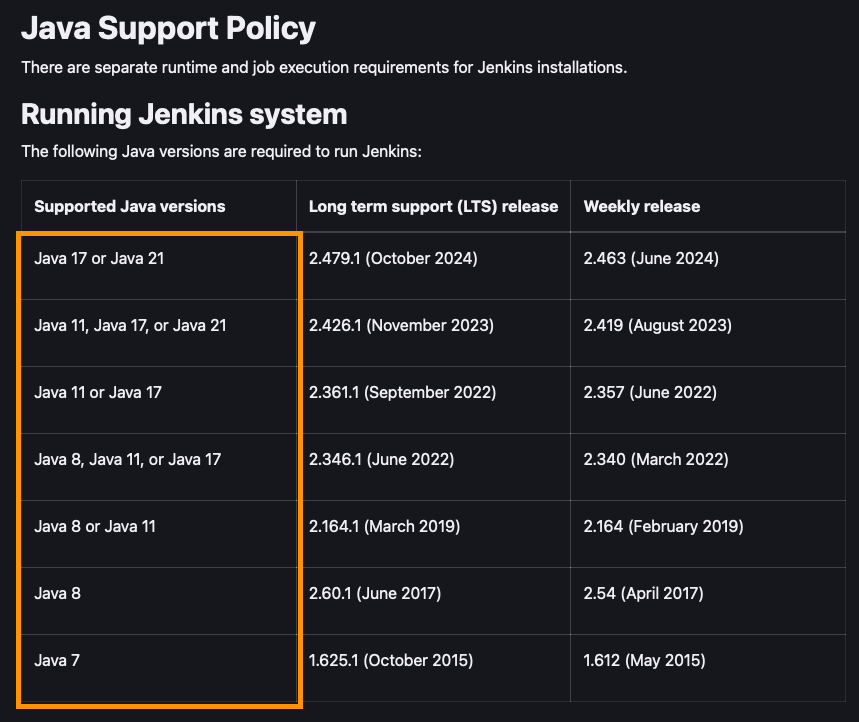The width and height of the screenshot is (859, 722).
Task: Select the Java 11 or Java 17 cell
Action: point(98,392)
